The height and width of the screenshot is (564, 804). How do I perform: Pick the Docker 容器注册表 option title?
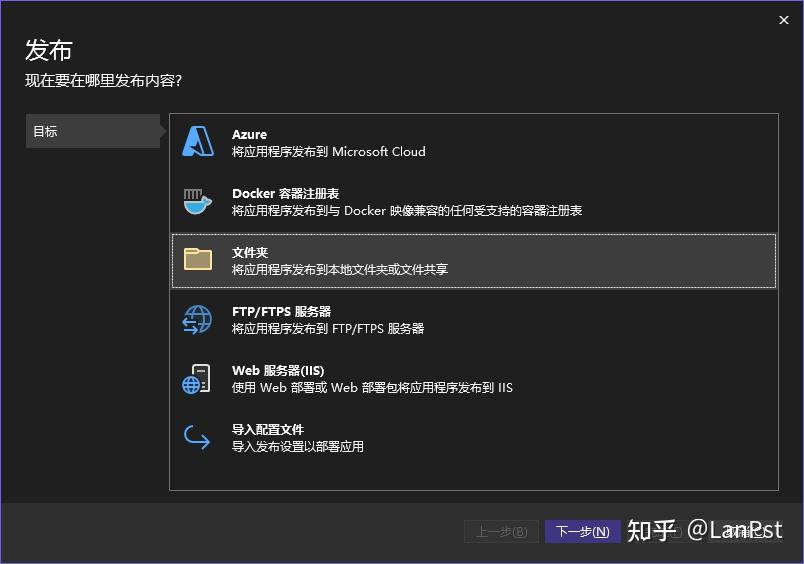click(x=286, y=193)
